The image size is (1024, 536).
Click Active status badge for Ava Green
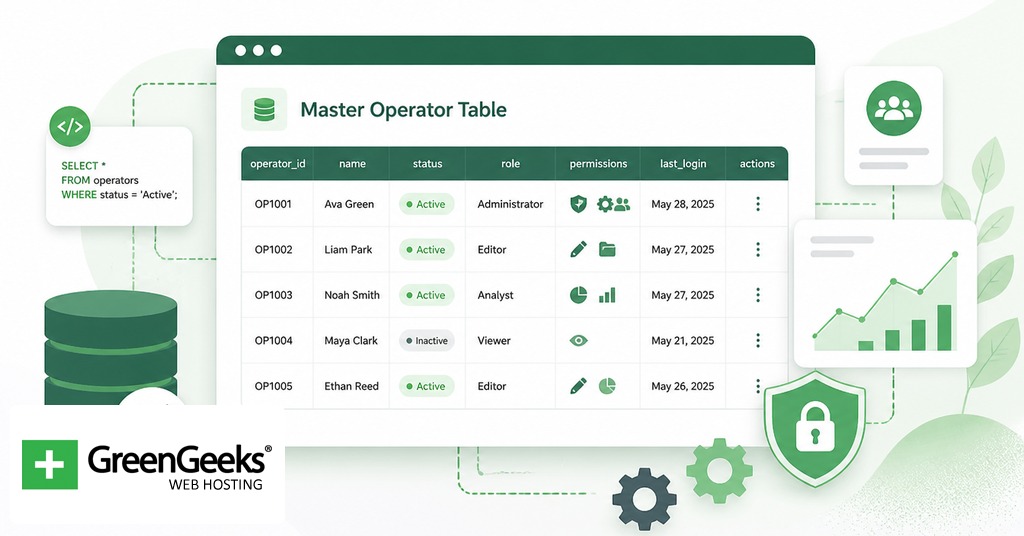pyautogui.click(x=426, y=204)
